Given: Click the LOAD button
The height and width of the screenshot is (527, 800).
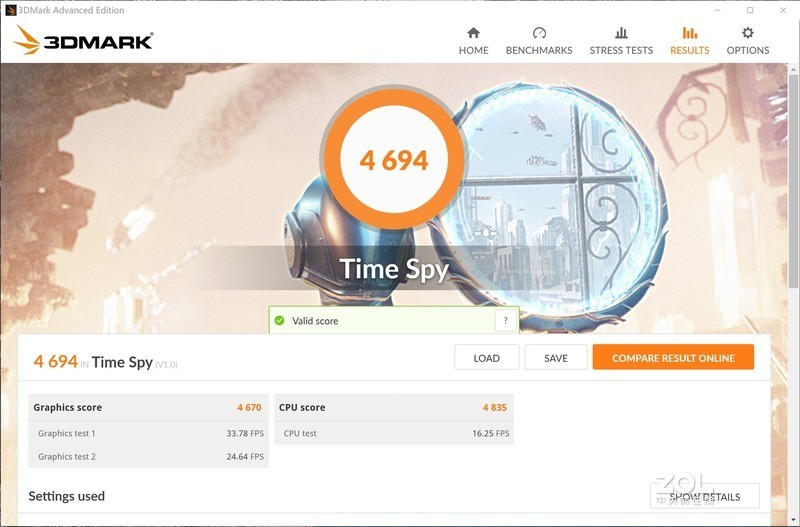Looking at the screenshot, I should (x=487, y=357).
